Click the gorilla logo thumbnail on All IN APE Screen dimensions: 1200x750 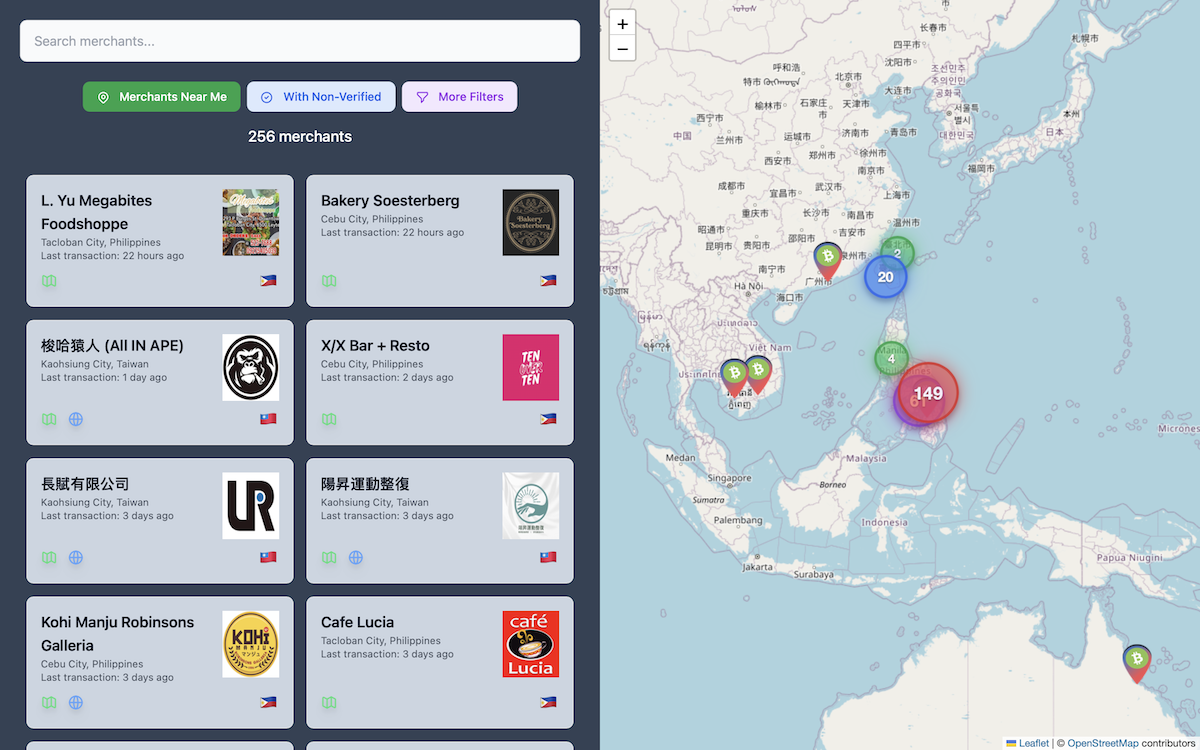(x=251, y=367)
